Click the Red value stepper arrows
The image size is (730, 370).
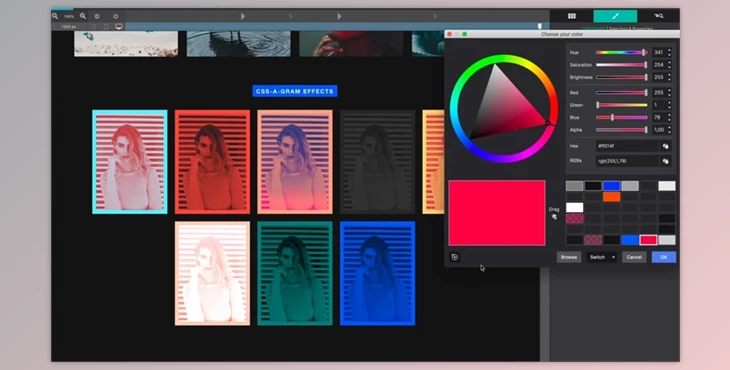coord(669,93)
